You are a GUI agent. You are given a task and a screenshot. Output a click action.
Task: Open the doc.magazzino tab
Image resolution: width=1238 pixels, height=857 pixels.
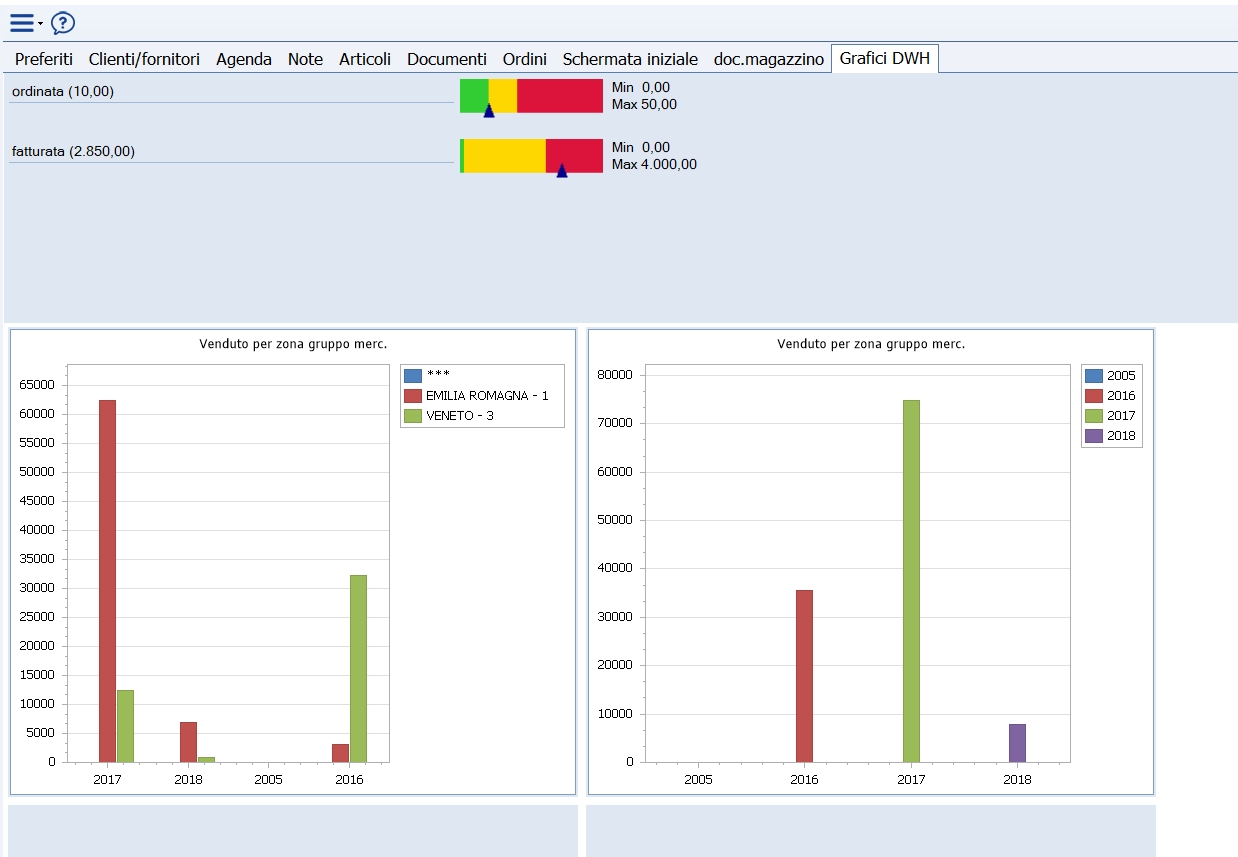(x=769, y=59)
